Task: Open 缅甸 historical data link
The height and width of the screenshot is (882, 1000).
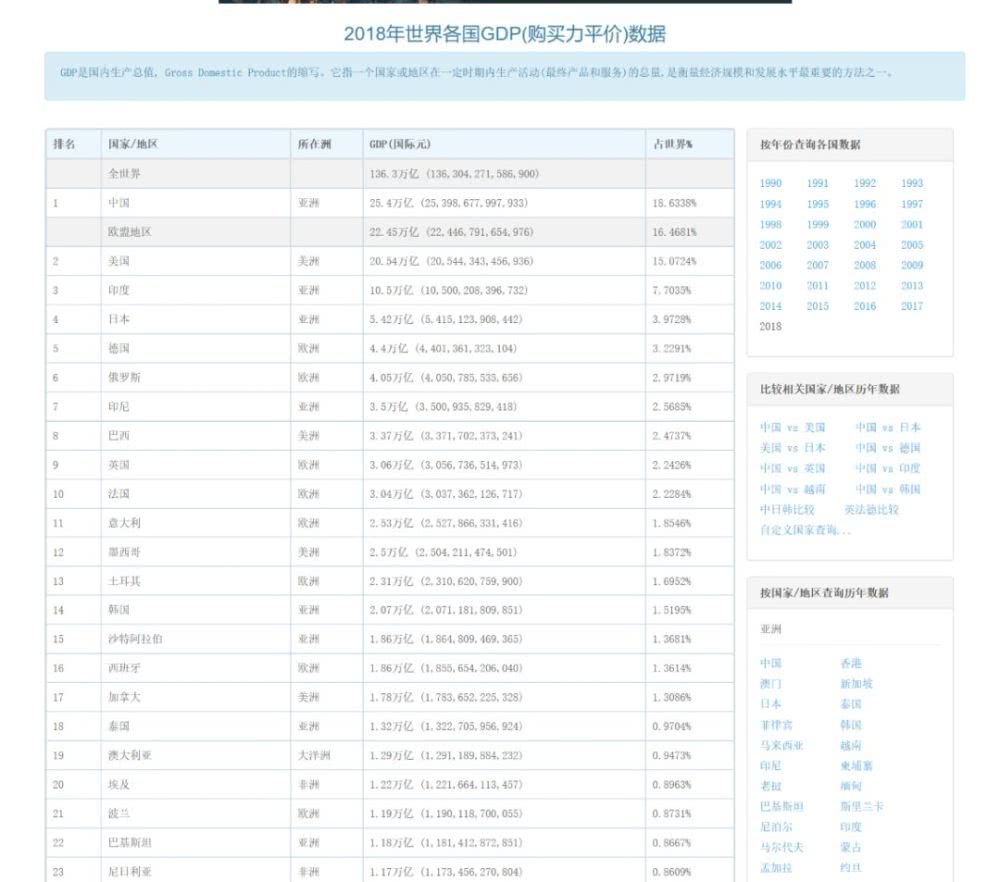Action: pyautogui.click(x=851, y=786)
